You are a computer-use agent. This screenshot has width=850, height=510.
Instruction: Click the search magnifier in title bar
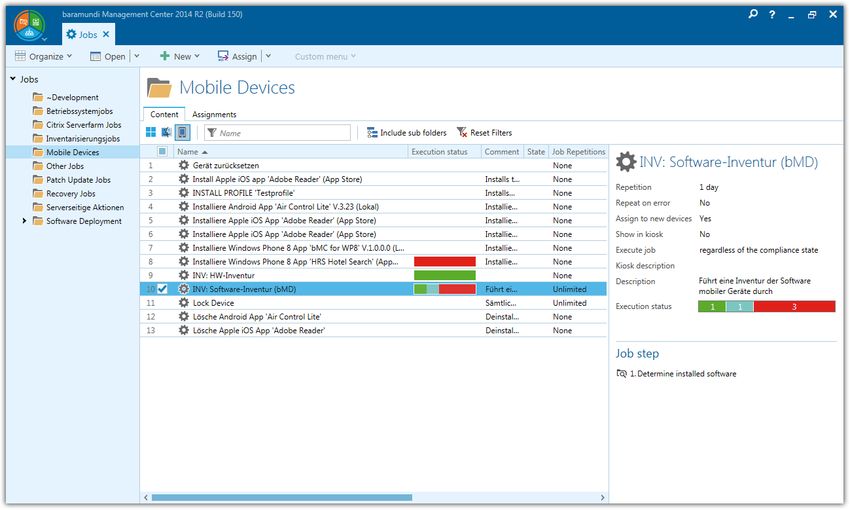point(753,14)
